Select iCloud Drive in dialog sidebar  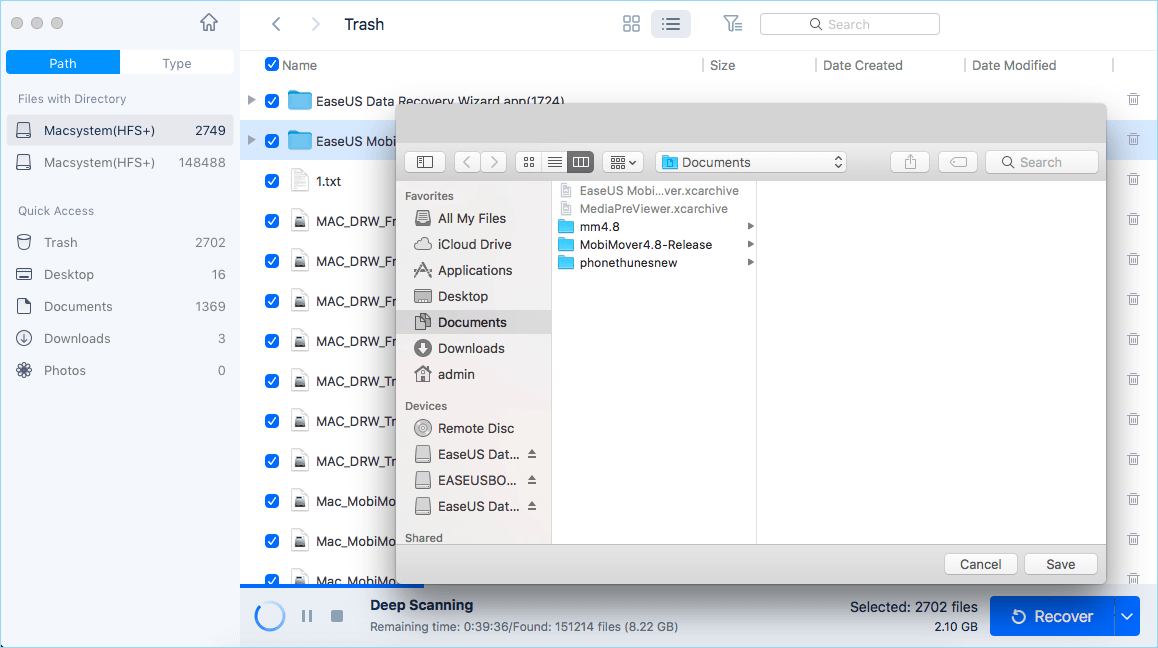[x=471, y=244]
